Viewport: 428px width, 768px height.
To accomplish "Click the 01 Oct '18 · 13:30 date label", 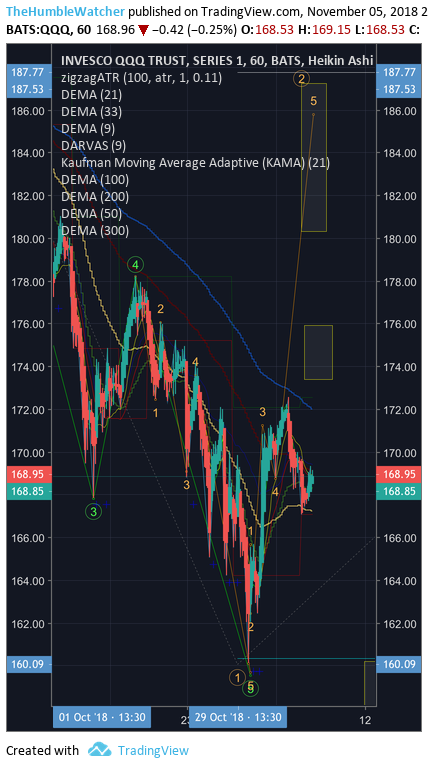I will click(102, 717).
